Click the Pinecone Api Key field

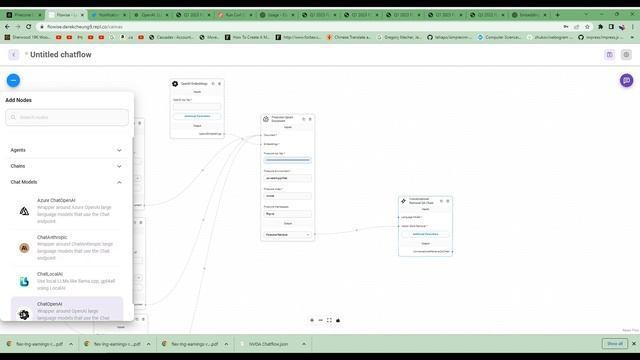coord(287,160)
